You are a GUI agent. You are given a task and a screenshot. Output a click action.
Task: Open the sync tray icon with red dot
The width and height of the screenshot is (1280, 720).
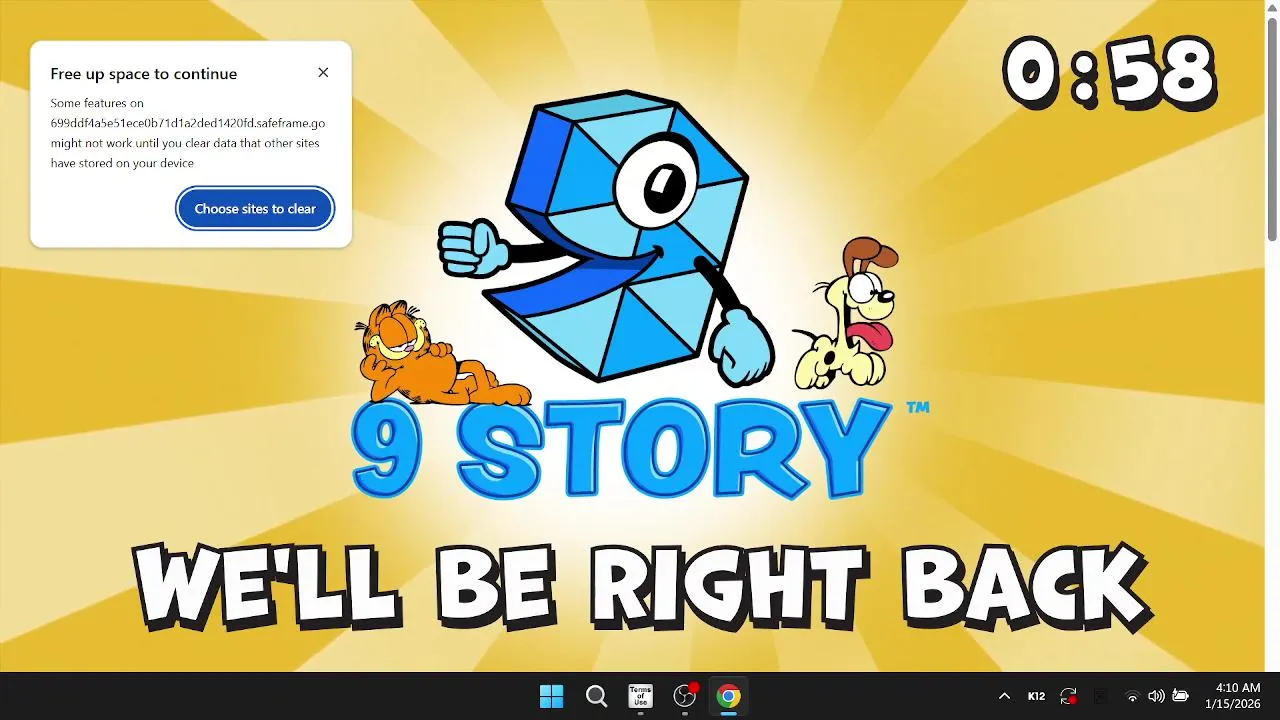1069,696
